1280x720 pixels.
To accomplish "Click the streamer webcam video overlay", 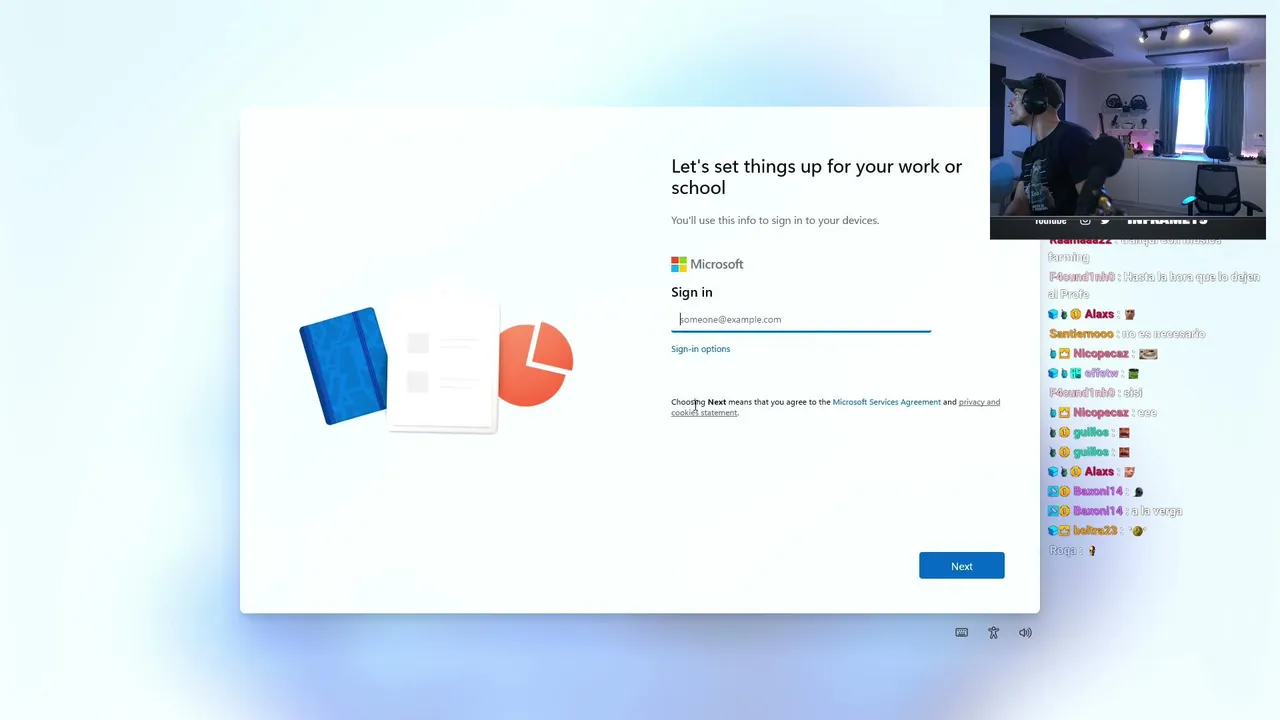I will click(x=1127, y=127).
